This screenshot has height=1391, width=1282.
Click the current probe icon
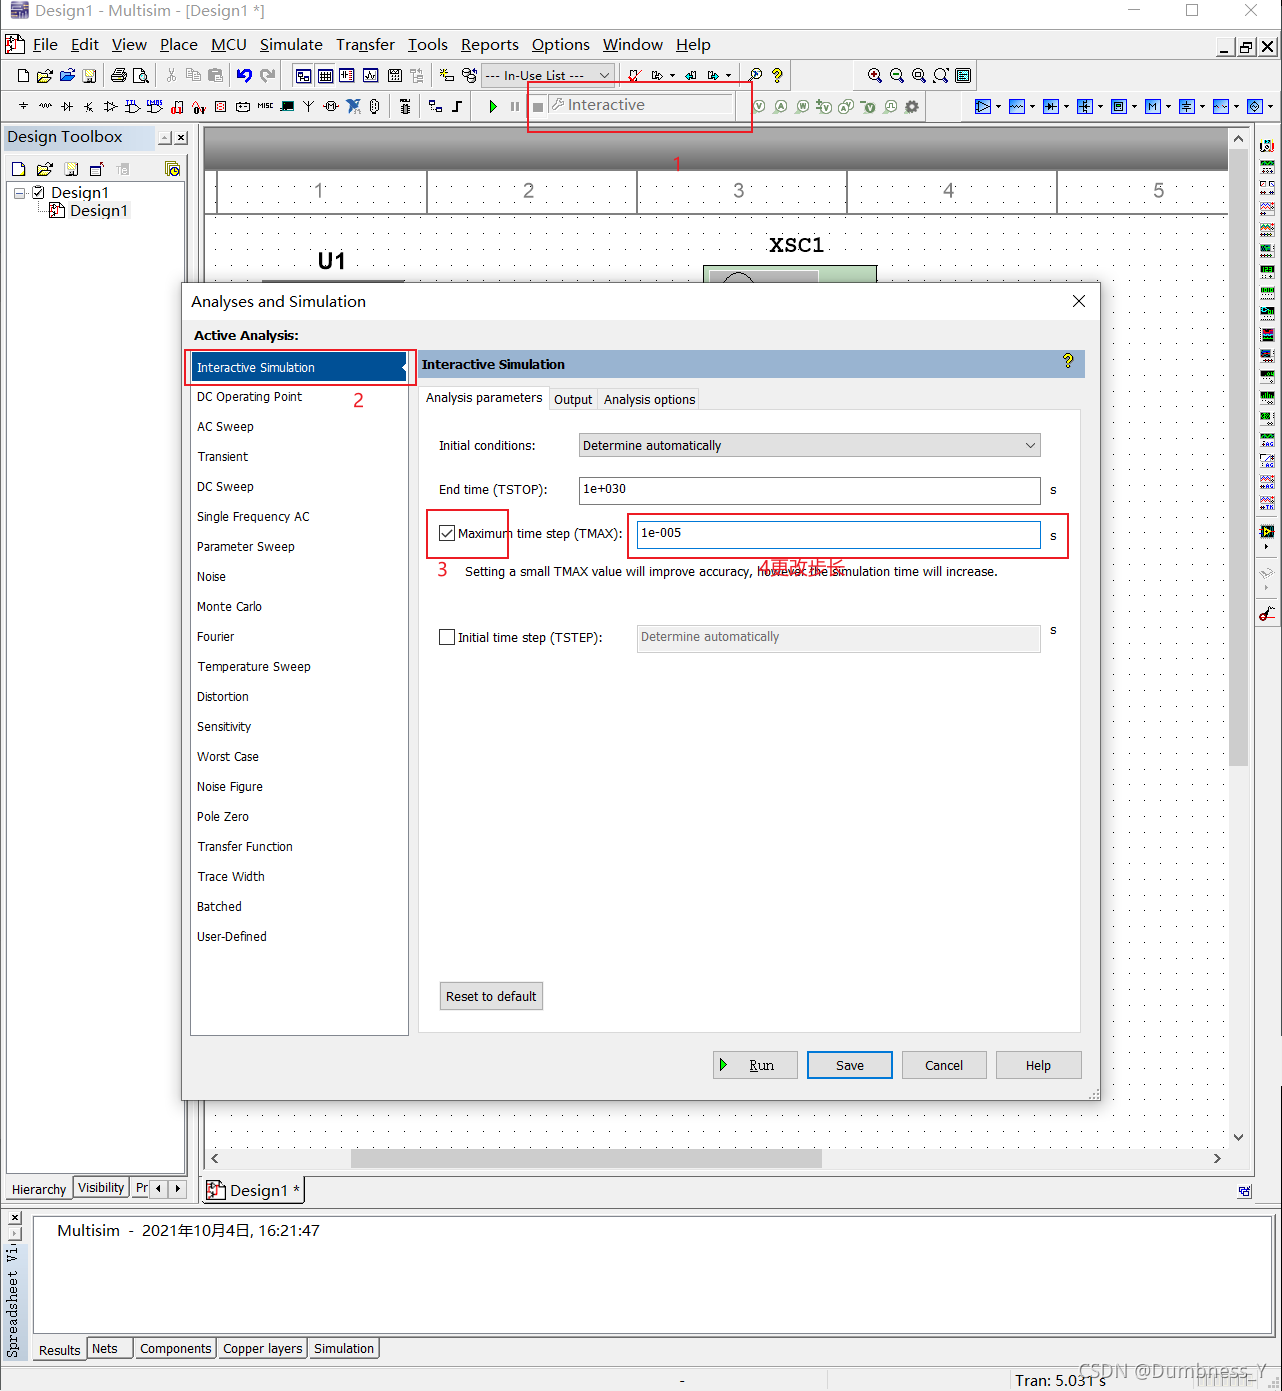pos(781,106)
